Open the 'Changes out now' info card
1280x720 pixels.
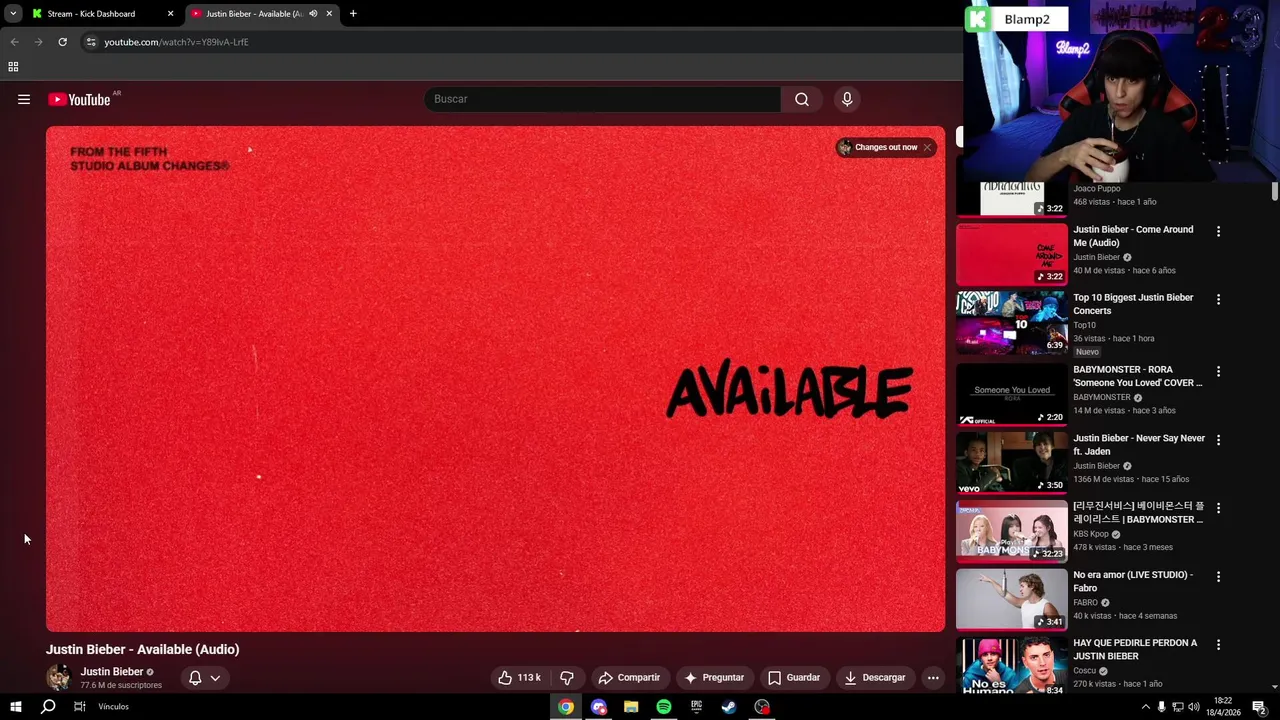tap(878, 147)
